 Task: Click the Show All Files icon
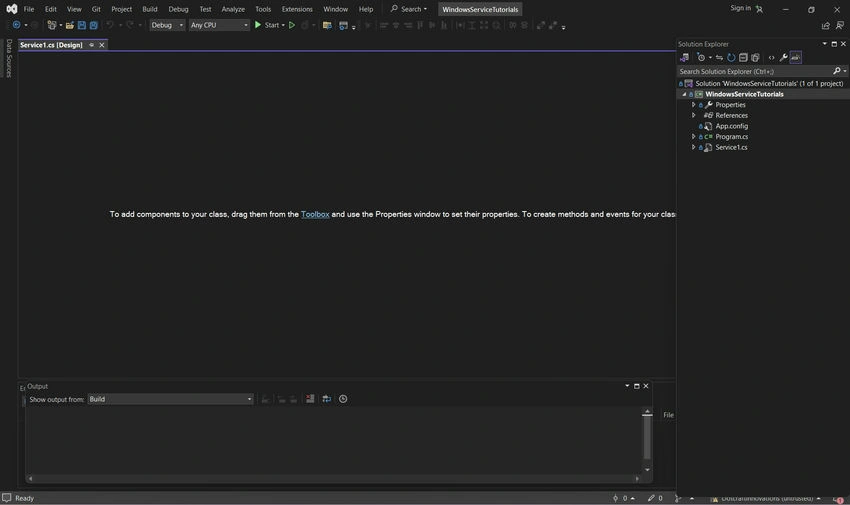pos(755,57)
